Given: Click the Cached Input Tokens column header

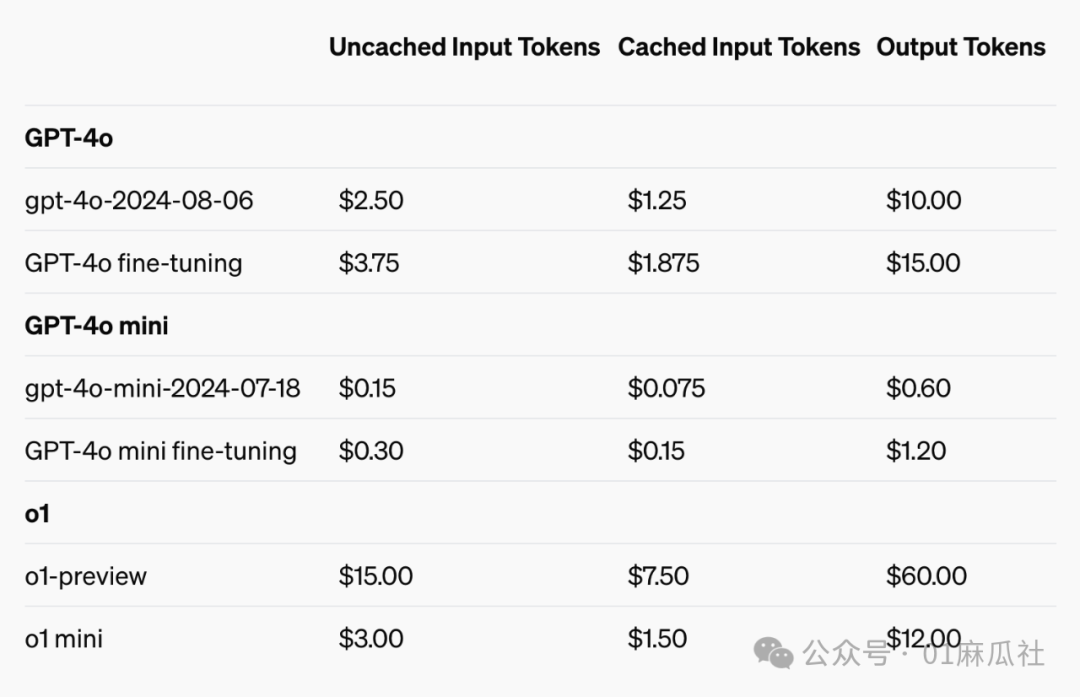Looking at the screenshot, I should click(x=738, y=47).
